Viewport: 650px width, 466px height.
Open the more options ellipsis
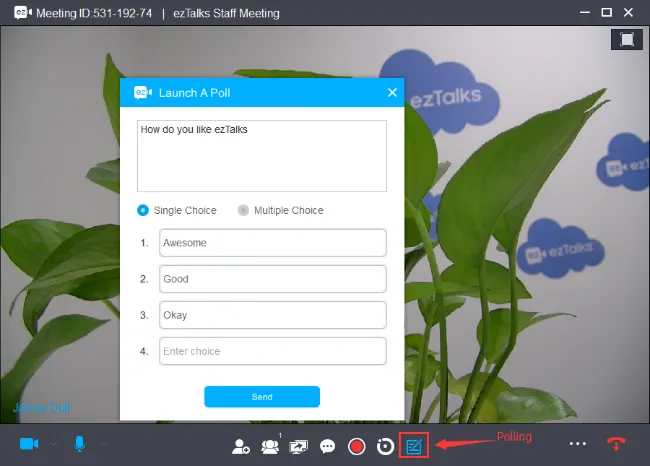pyautogui.click(x=578, y=444)
